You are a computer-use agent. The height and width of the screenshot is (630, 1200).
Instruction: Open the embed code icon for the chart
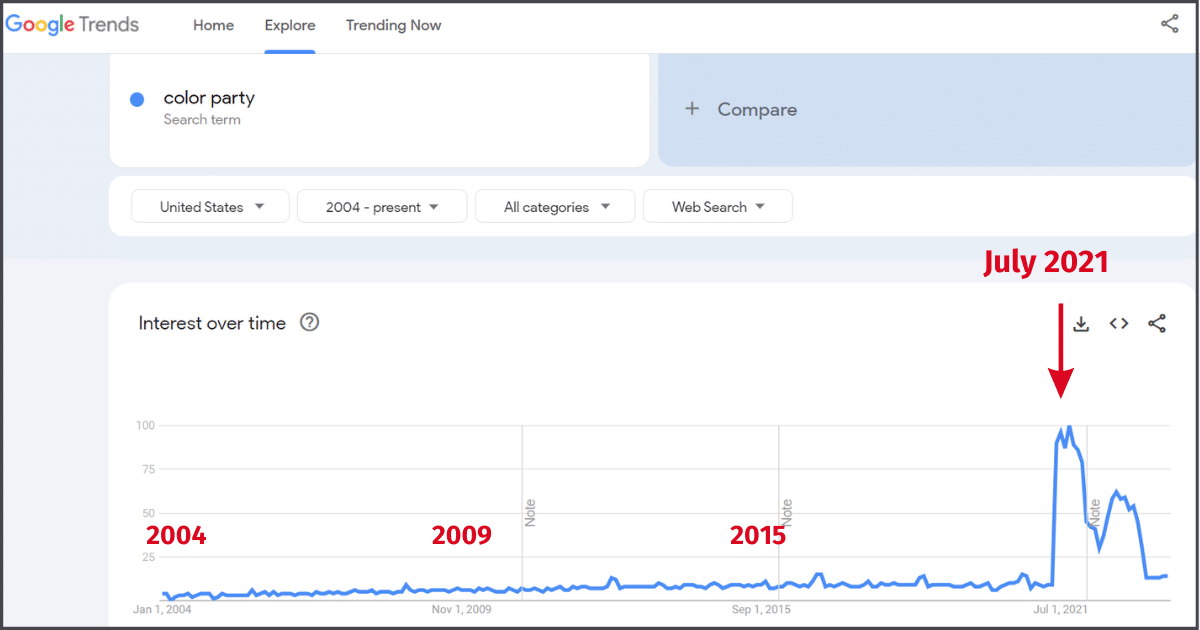coord(1119,324)
